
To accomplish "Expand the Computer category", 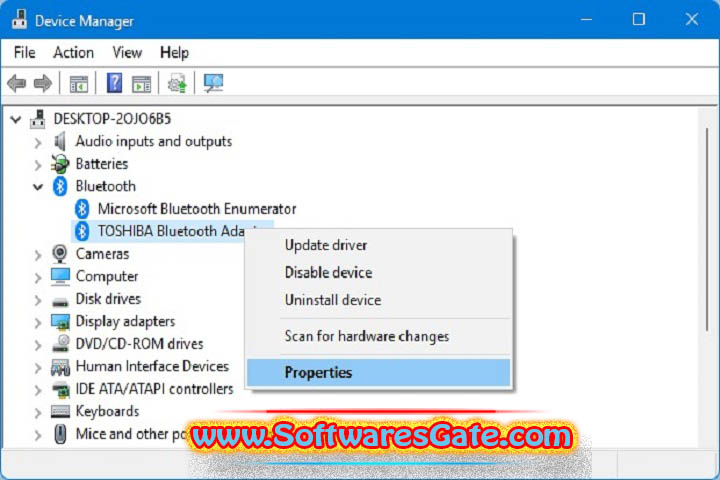I will 38,277.
